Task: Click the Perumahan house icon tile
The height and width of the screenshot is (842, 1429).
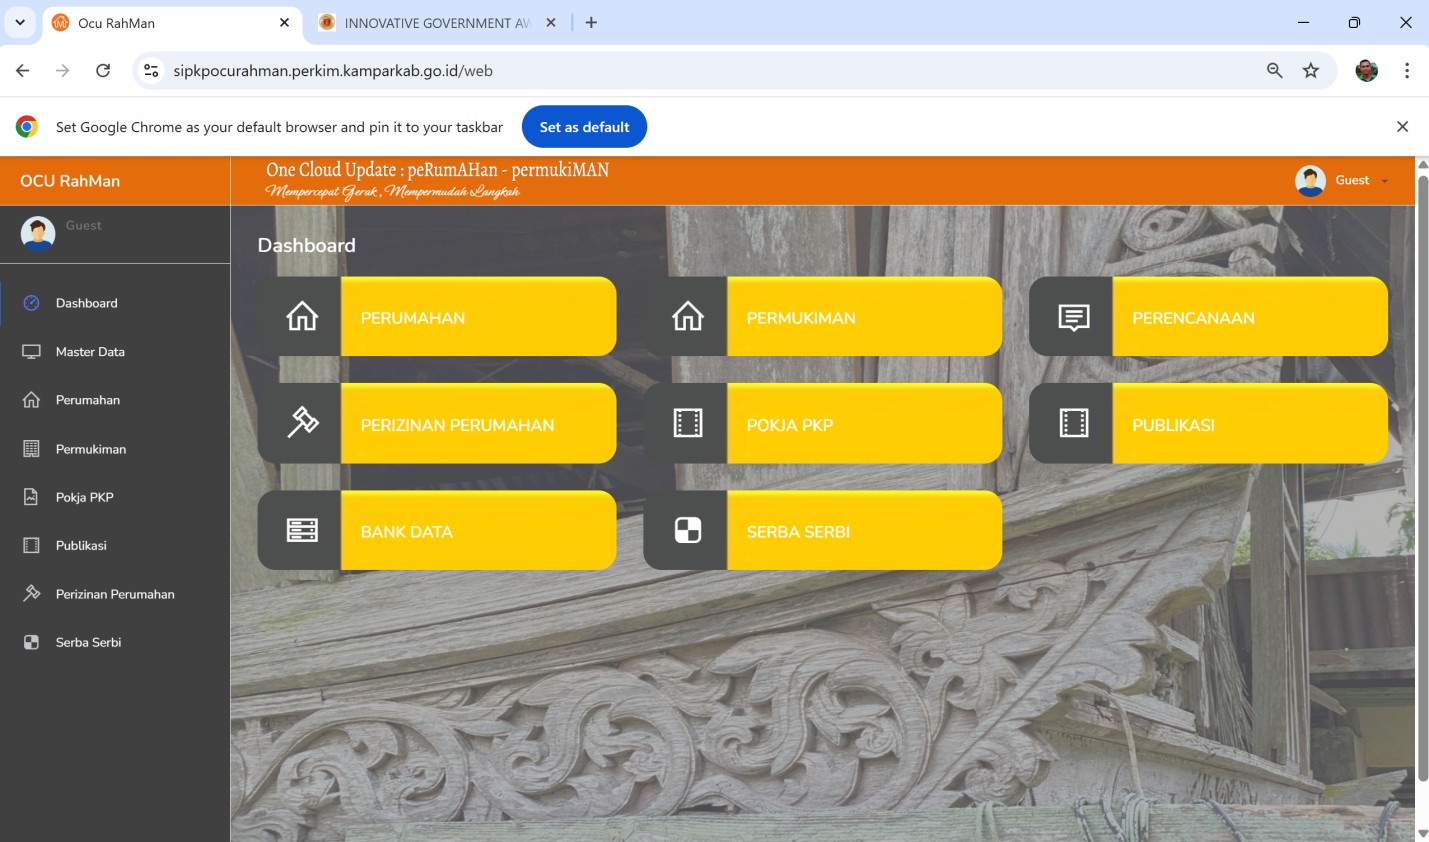Action: point(301,317)
